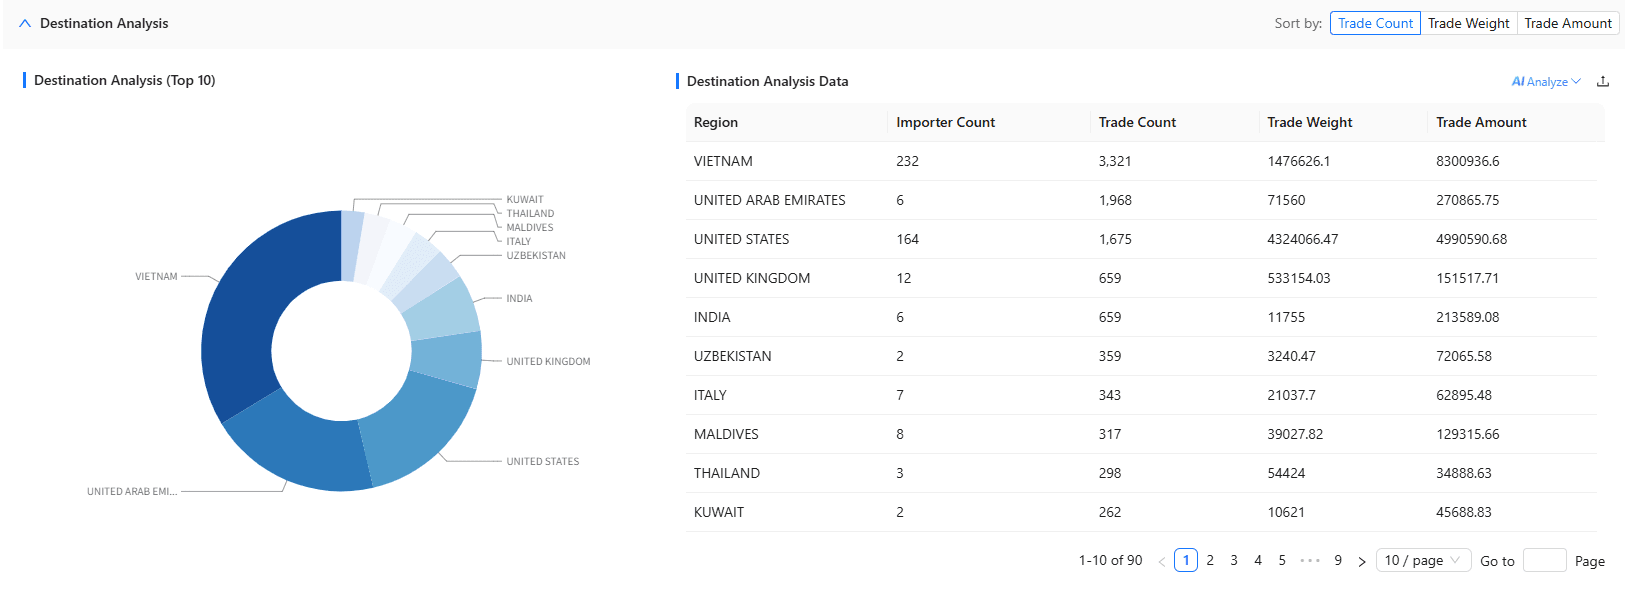Click the KUWAIT chart label
The height and width of the screenshot is (608, 1625).
coord(525,200)
